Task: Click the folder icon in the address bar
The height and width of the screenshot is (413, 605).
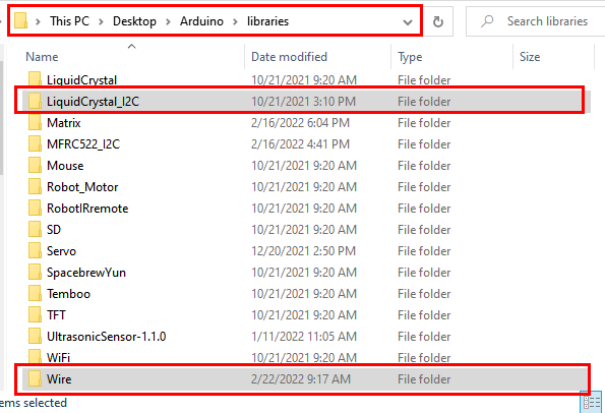Action: pyautogui.click(x=20, y=21)
